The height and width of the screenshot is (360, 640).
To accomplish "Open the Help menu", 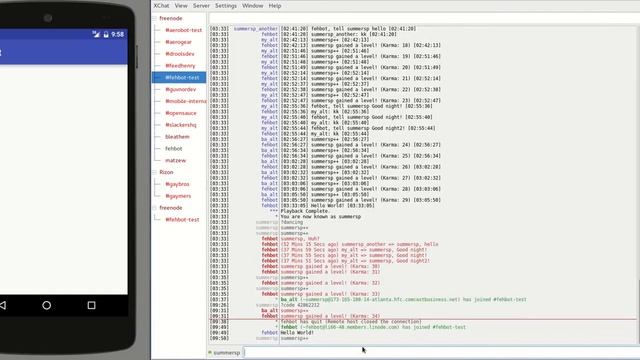I will 275,6.
